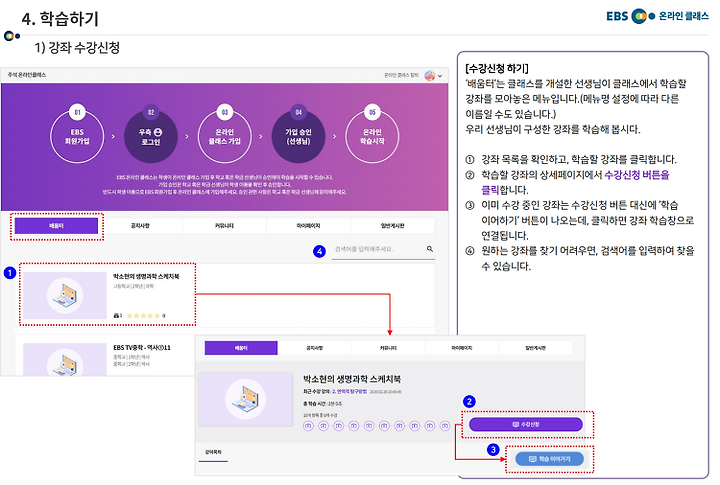
Task: Switch to the 강의목차 tab below the course details
Action: click(214, 452)
